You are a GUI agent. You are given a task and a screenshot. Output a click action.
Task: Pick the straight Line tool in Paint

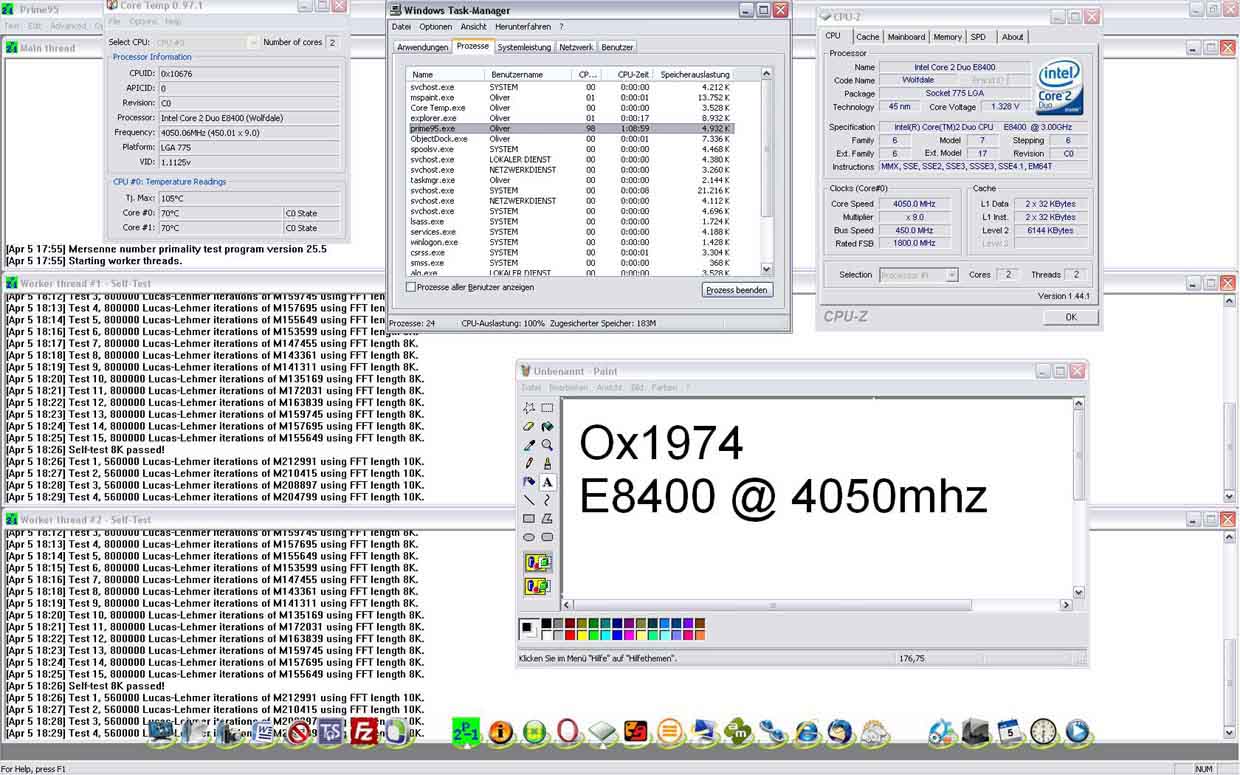tap(529, 500)
